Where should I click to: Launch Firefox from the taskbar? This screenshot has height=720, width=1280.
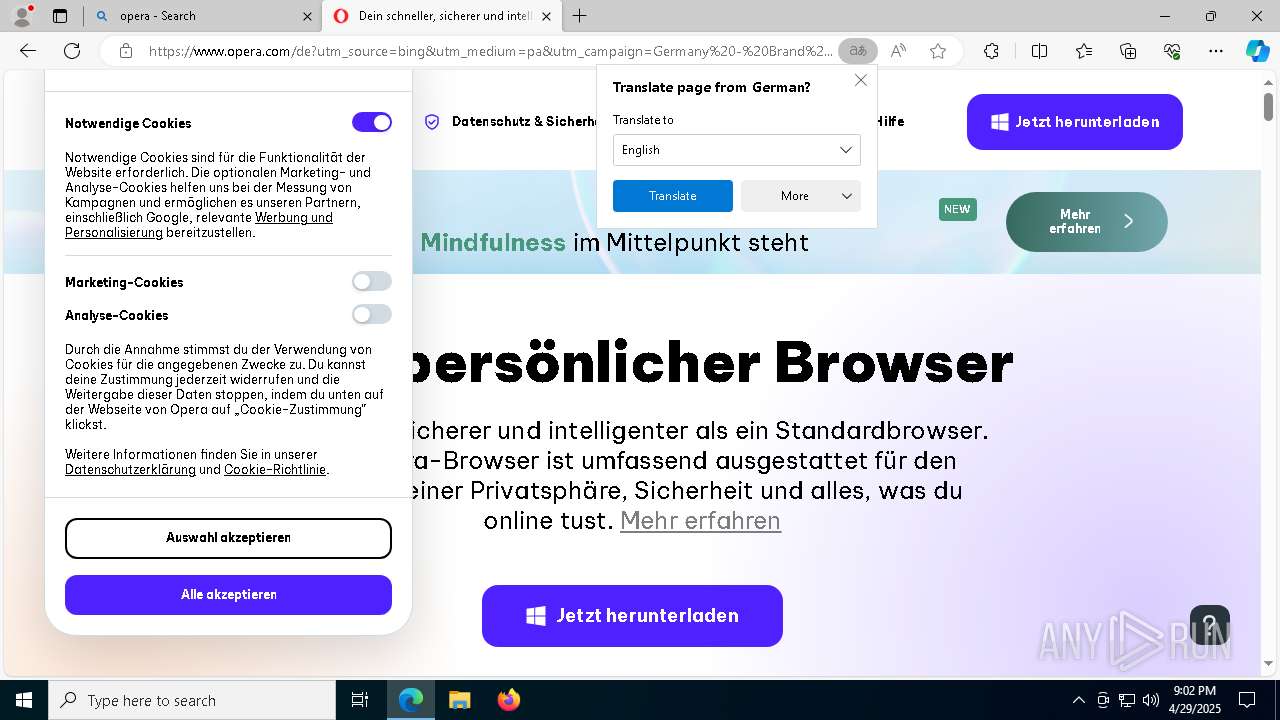coord(508,700)
